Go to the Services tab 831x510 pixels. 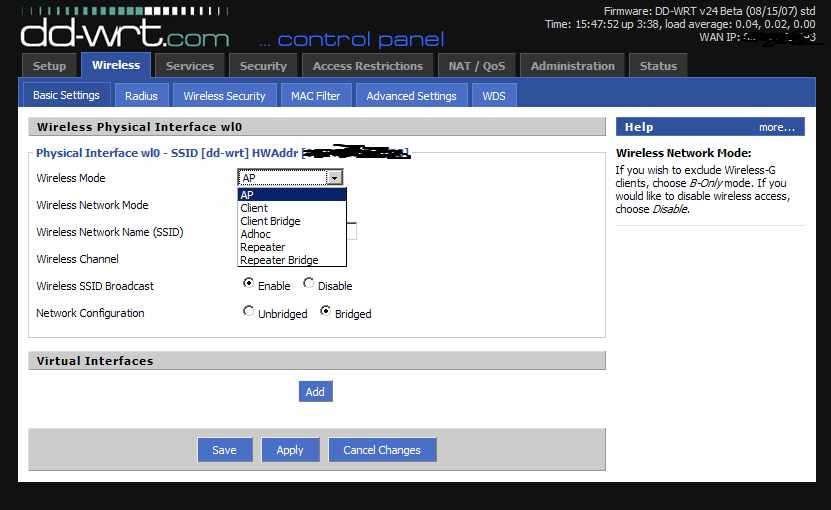(190, 66)
